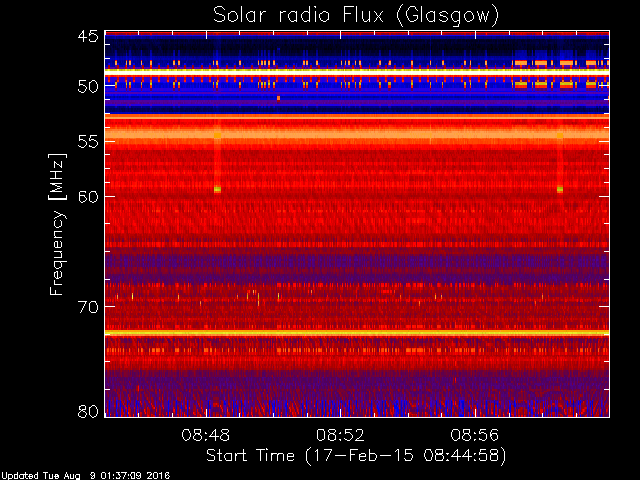Click the plot title Solar radio Flux (Glasgow)
This screenshot has height=480, width=640.
tap(356, 16)
